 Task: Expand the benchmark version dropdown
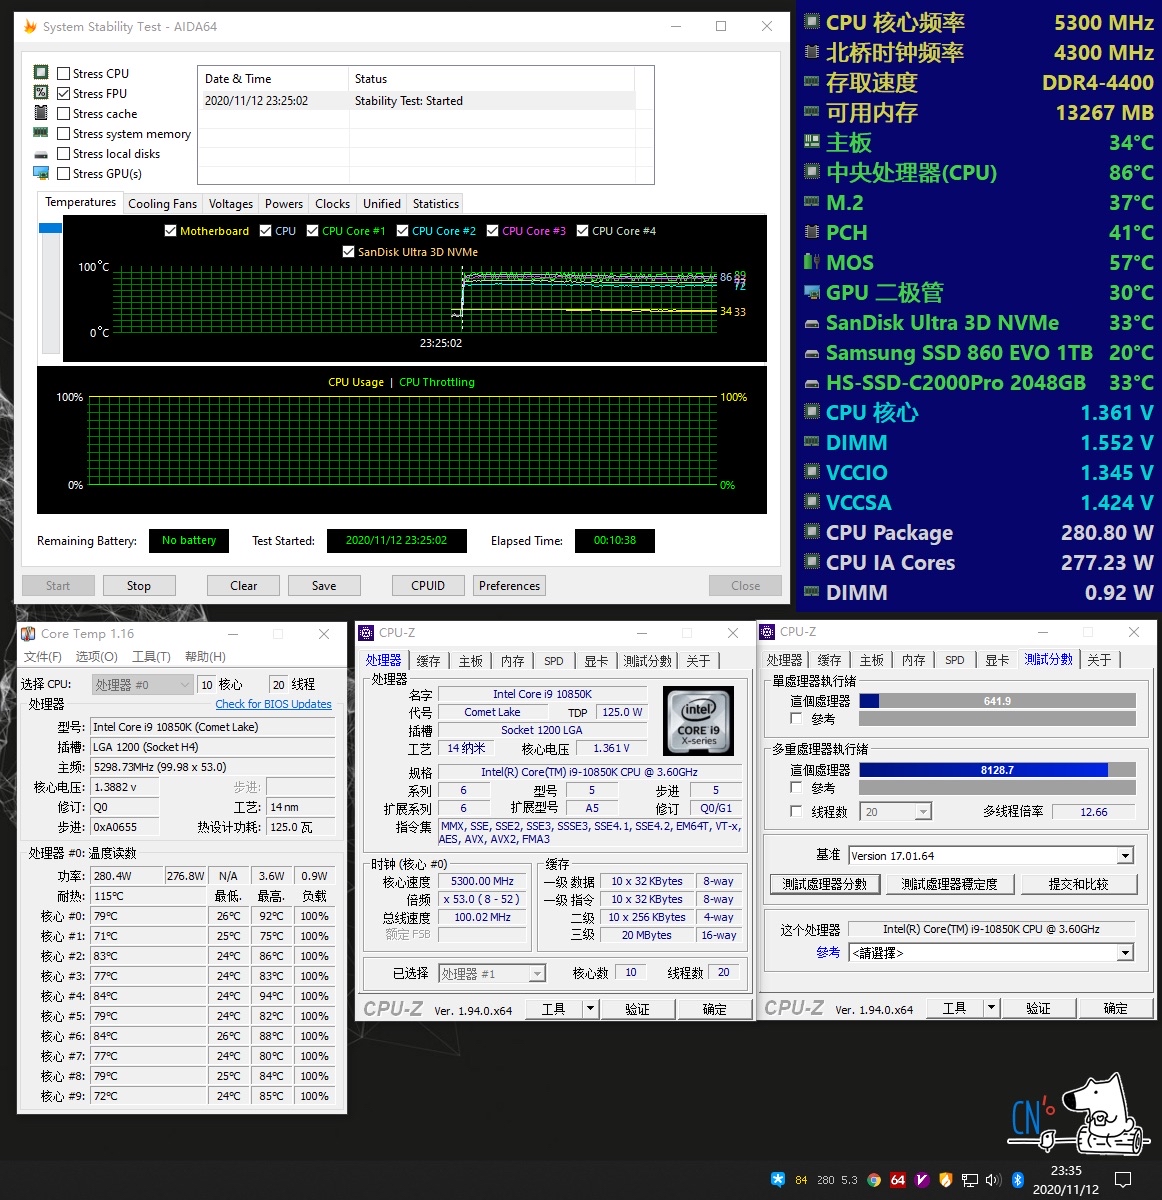pyautogui.click(x=1125, y=856)
